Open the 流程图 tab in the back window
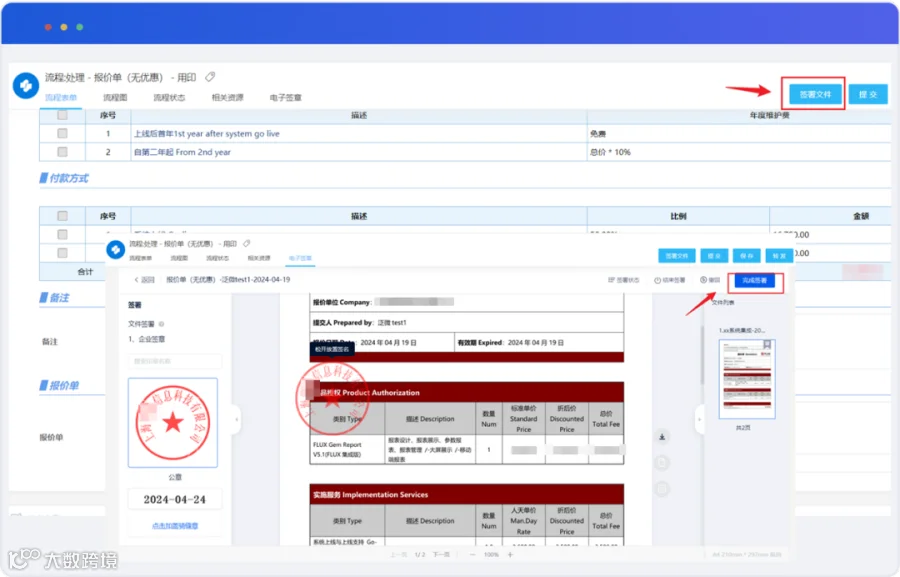This screenshot has width=900, height=577. [115, 98]
